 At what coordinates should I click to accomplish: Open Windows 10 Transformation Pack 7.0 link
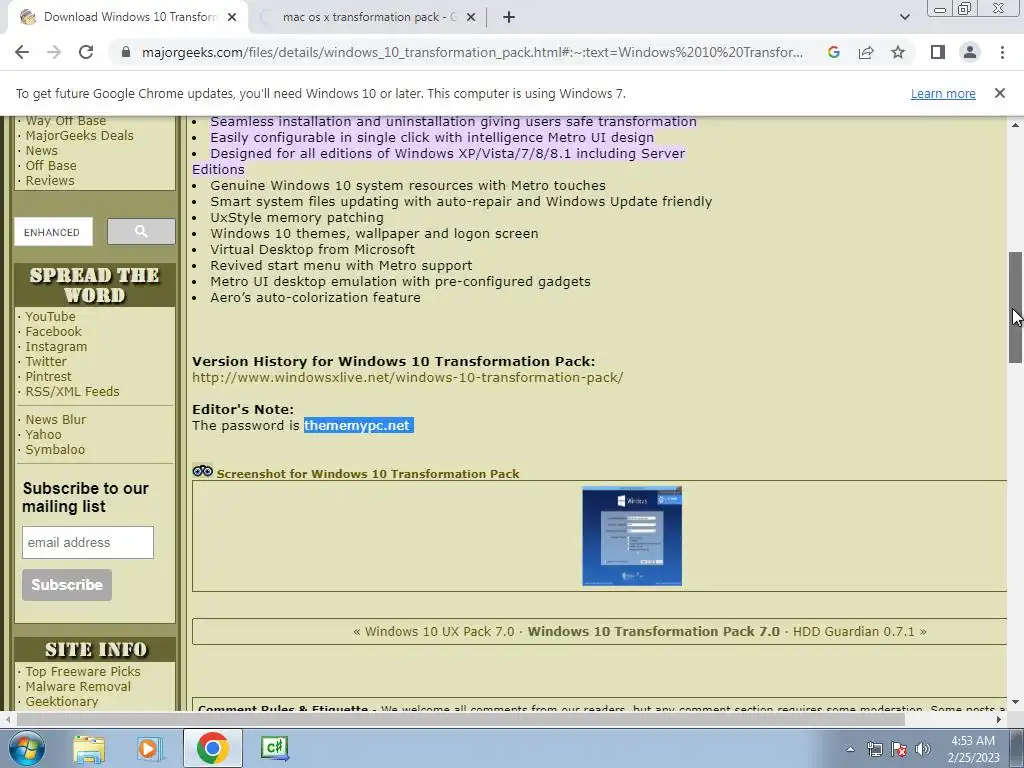pos(654,632)
